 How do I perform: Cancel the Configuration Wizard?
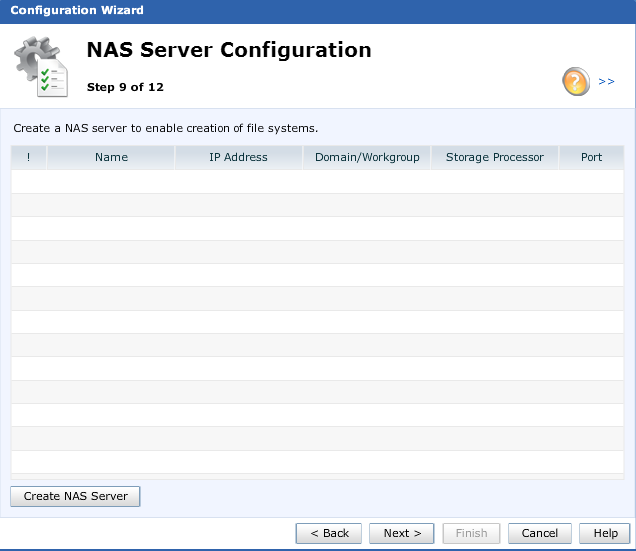tap(540, 533)
